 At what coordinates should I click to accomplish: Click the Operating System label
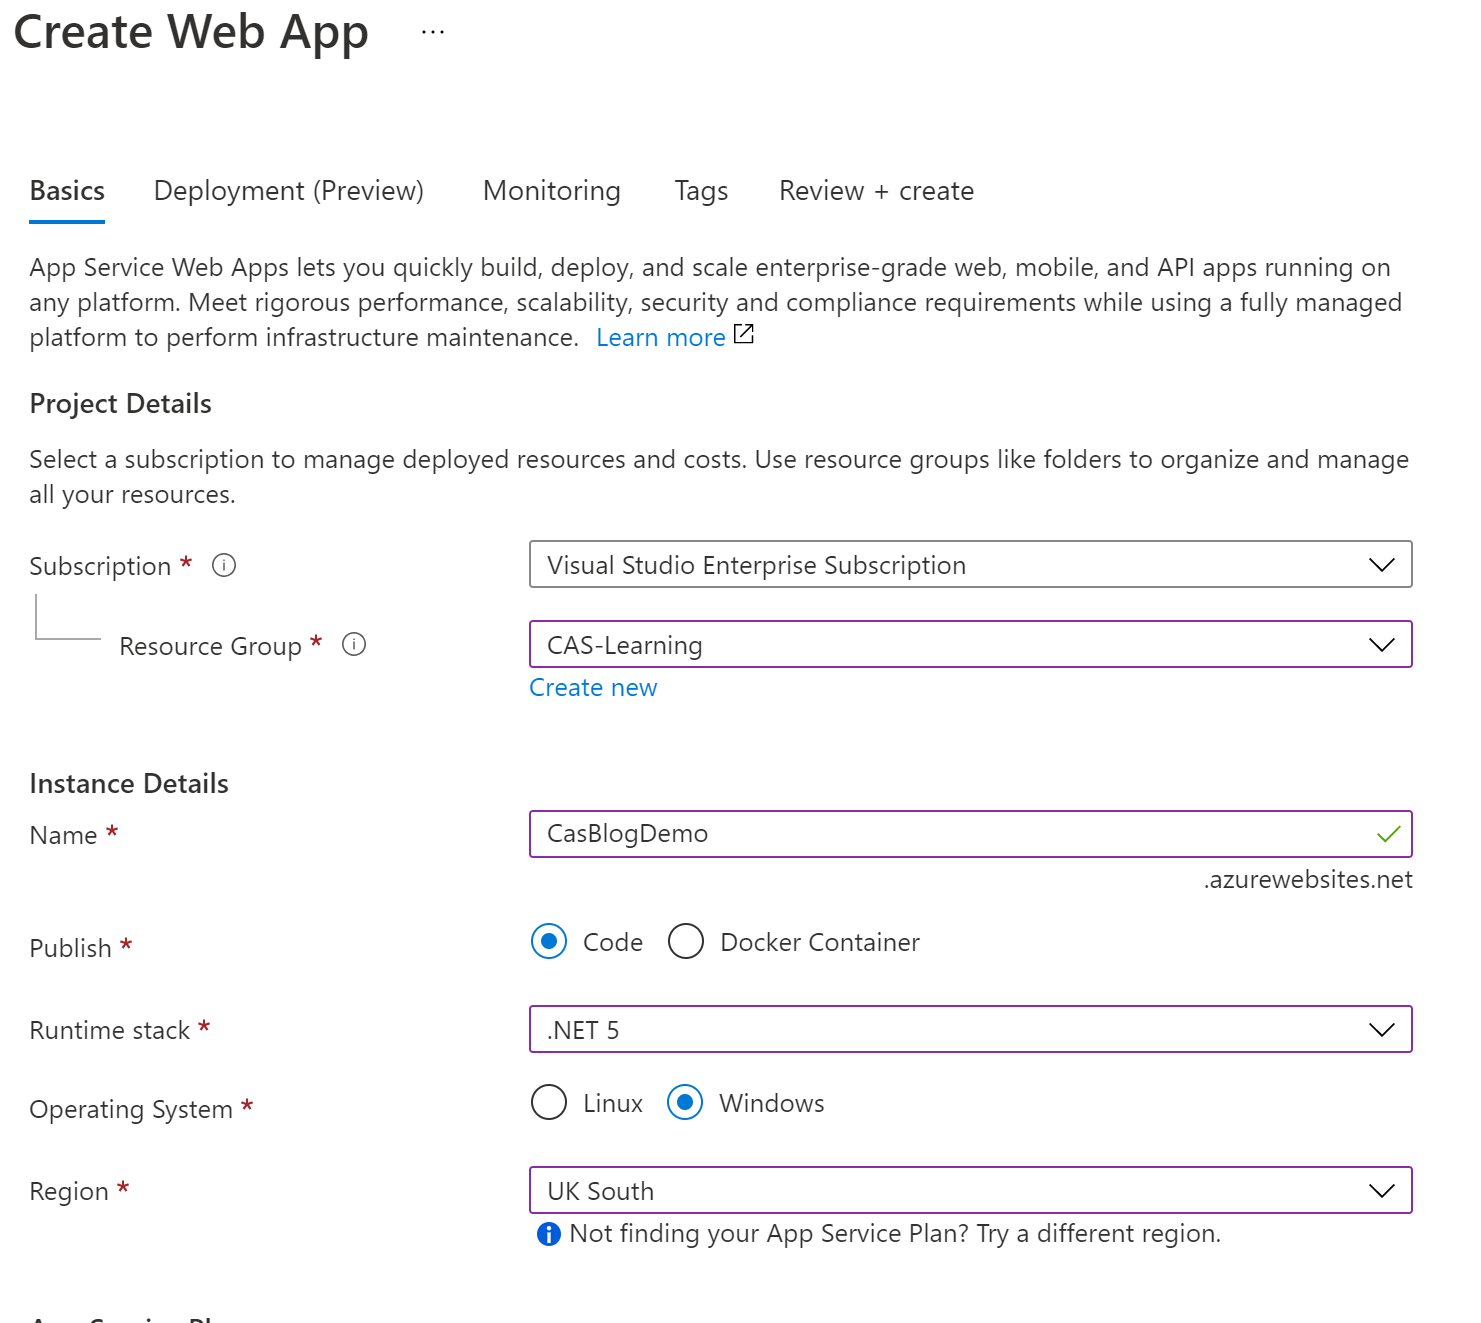[x=131, y=1110]
